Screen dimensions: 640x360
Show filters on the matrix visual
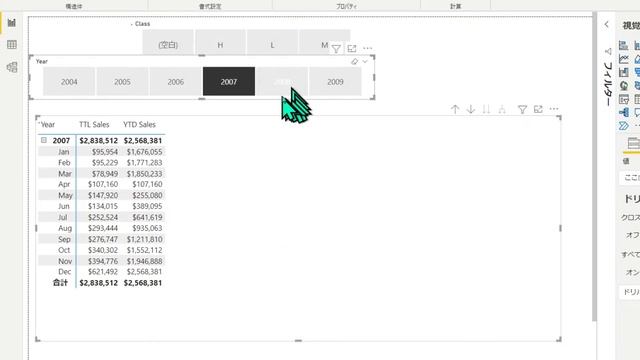tap(522, 109)
